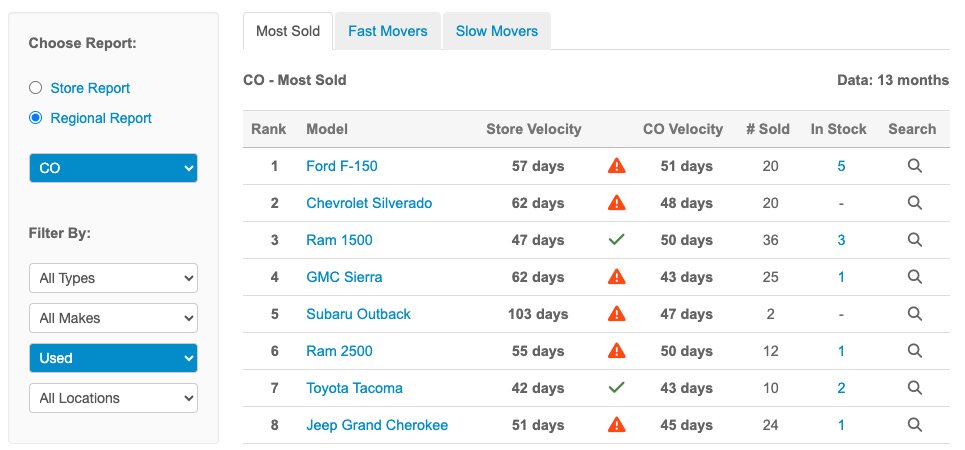The height and width of the screenshot is (450, 965).
Task: Open the Jeep Grand Cherokee link
Action: (x=377, y=425)
